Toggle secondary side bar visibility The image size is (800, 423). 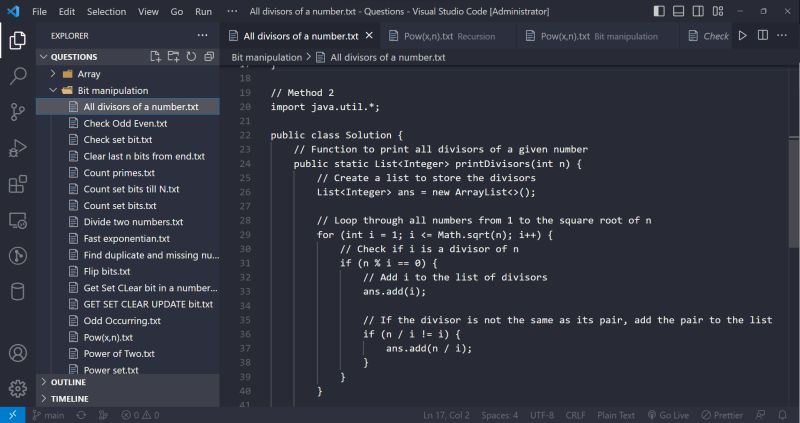pyautogui.click(x=698, y=11)
